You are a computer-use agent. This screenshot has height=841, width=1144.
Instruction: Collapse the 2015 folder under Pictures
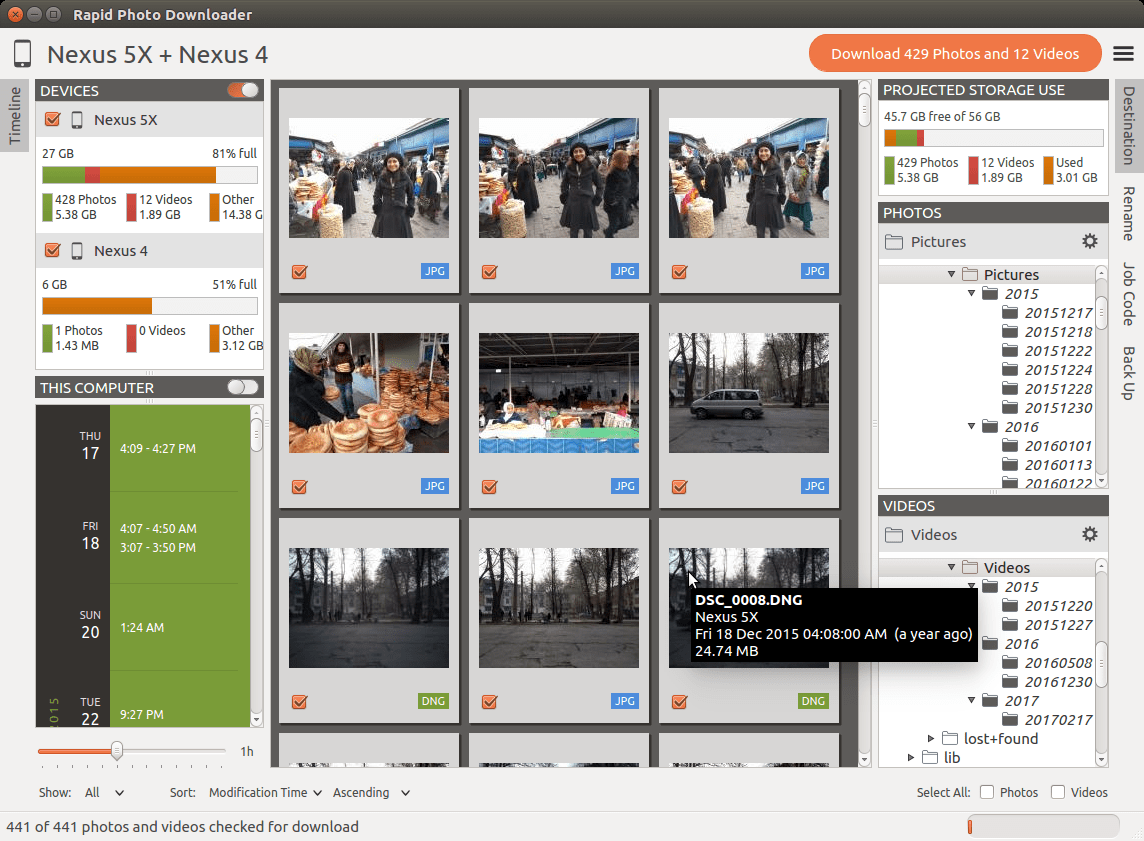pos(971,293)
